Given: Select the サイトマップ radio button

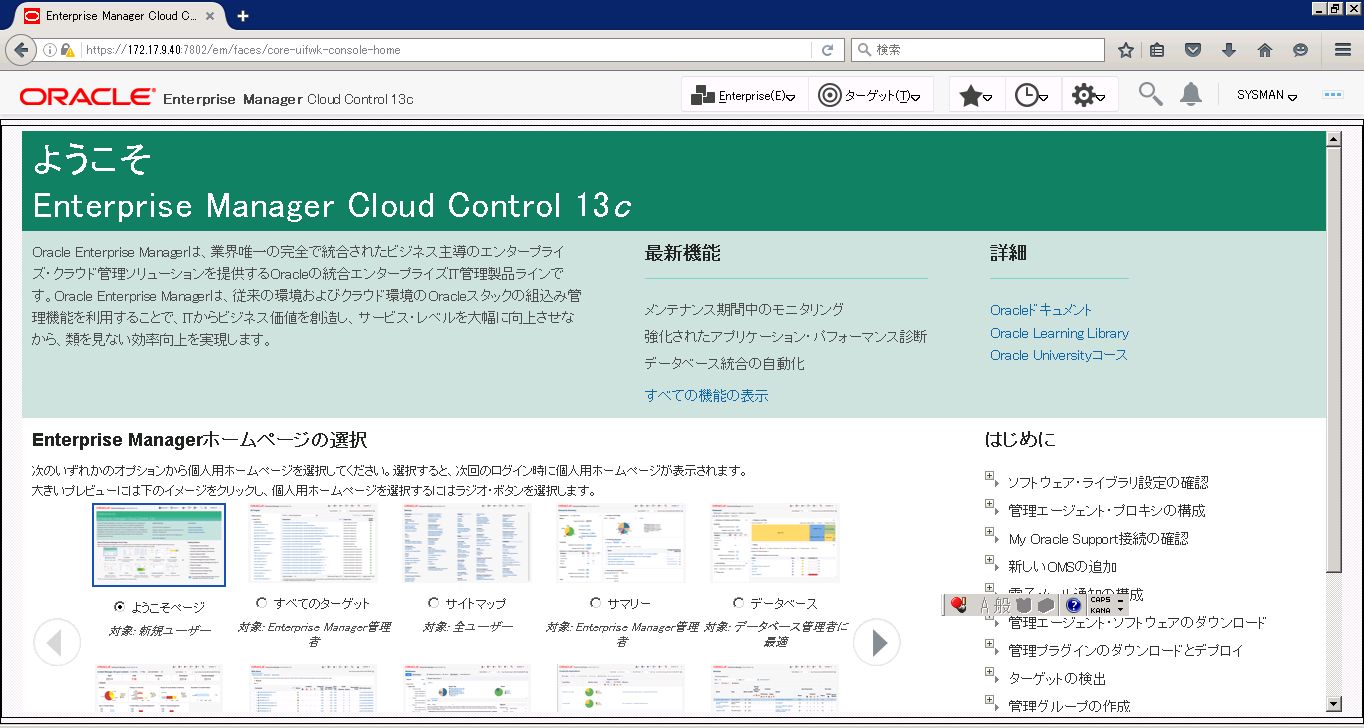Looking at the screenshot, I should (x=433, y=603).
